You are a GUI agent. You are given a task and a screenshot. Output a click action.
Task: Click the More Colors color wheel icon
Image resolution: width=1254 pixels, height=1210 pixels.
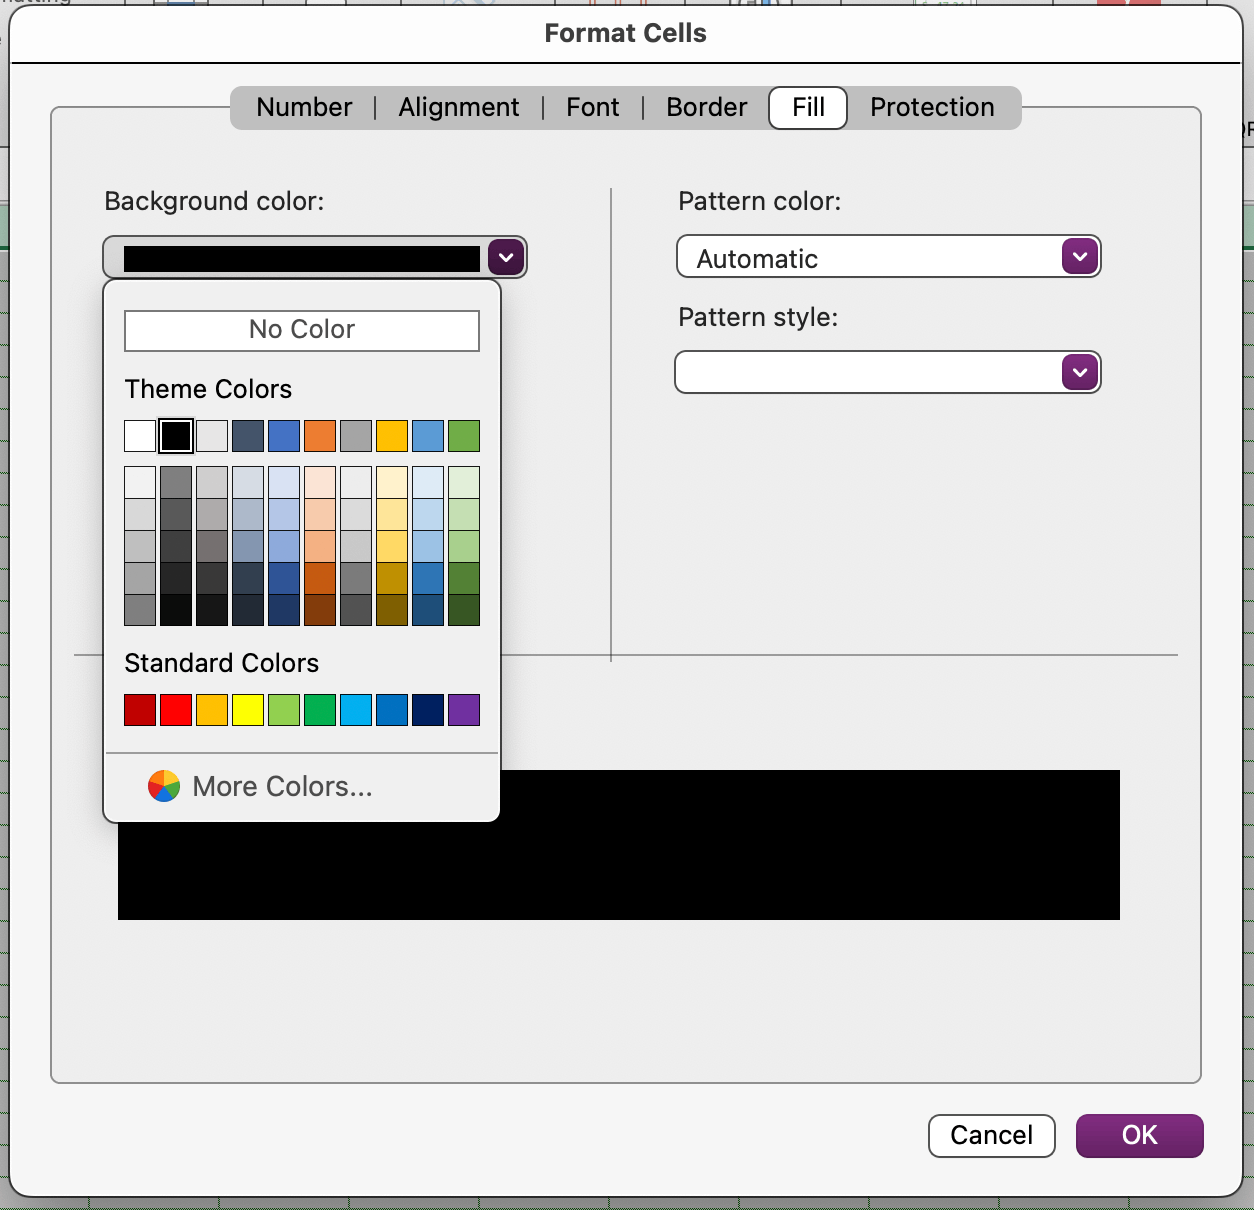(164, 787)
